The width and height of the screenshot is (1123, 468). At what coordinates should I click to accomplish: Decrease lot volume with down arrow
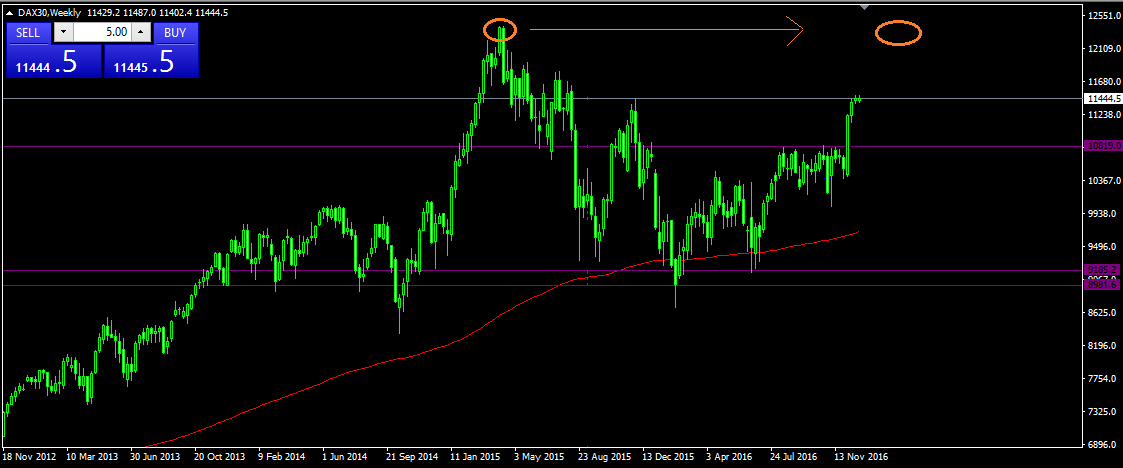click(63, 32)
